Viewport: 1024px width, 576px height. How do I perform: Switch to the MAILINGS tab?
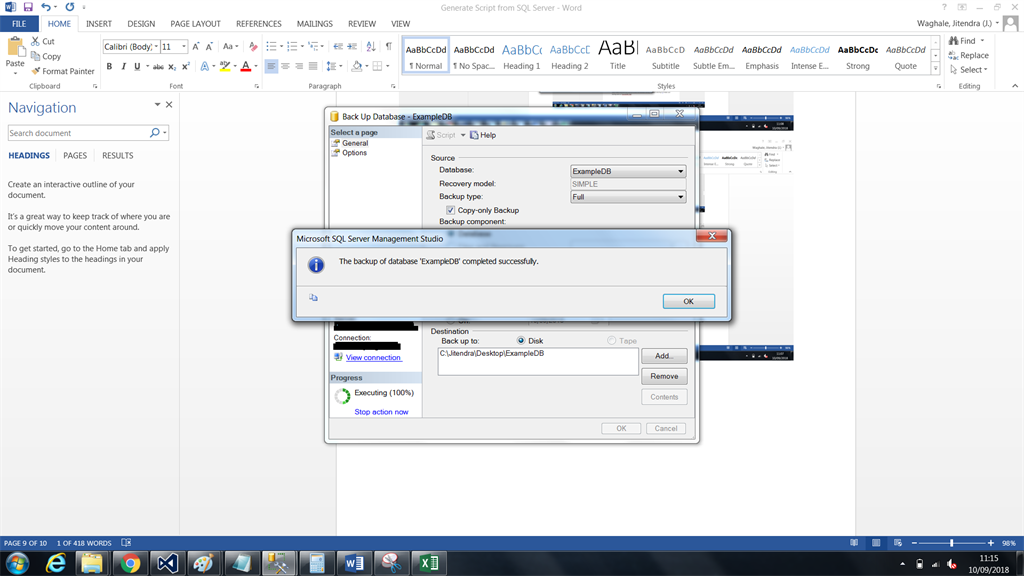tap(315, 24)
